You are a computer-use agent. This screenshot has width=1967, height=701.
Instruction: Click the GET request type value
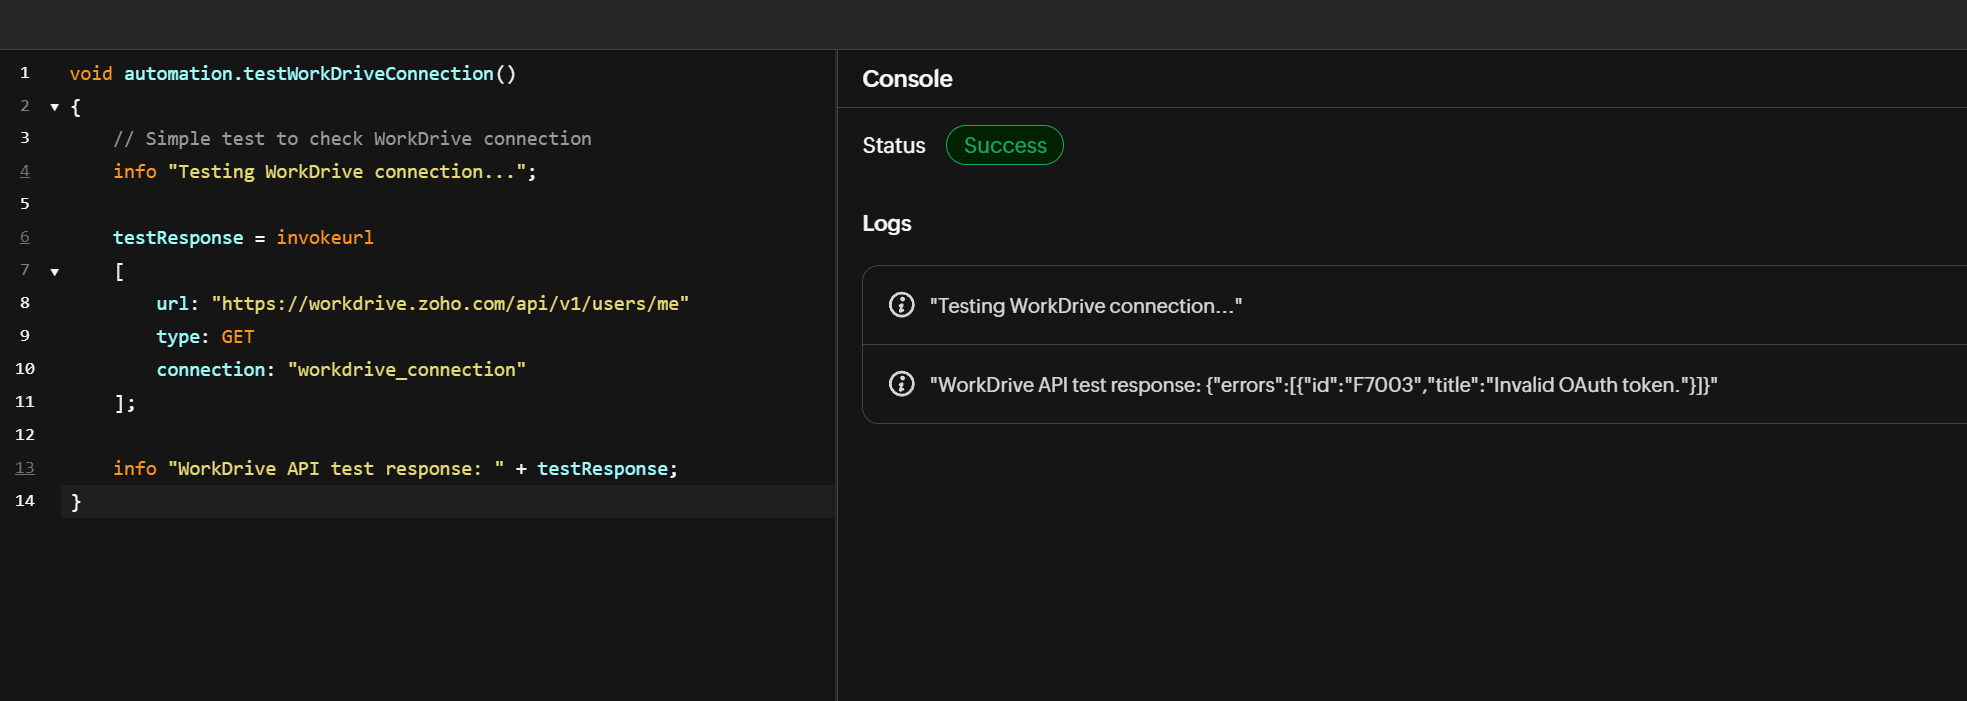(x=238, y=337)
